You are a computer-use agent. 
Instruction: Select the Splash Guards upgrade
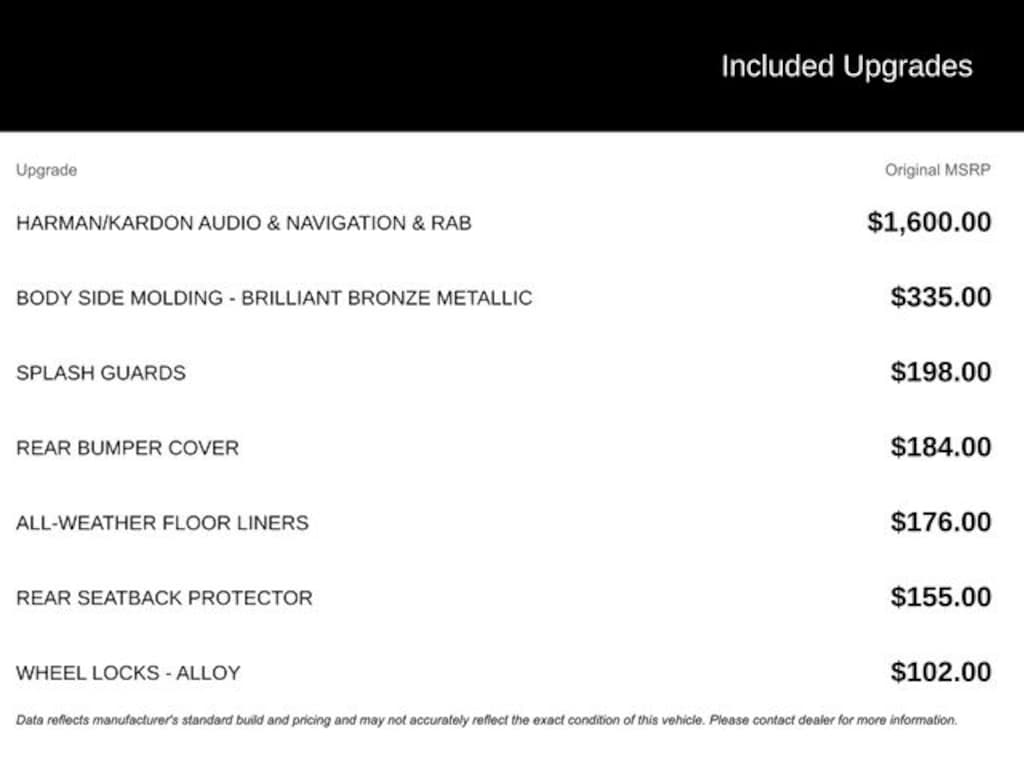(101, 372)
